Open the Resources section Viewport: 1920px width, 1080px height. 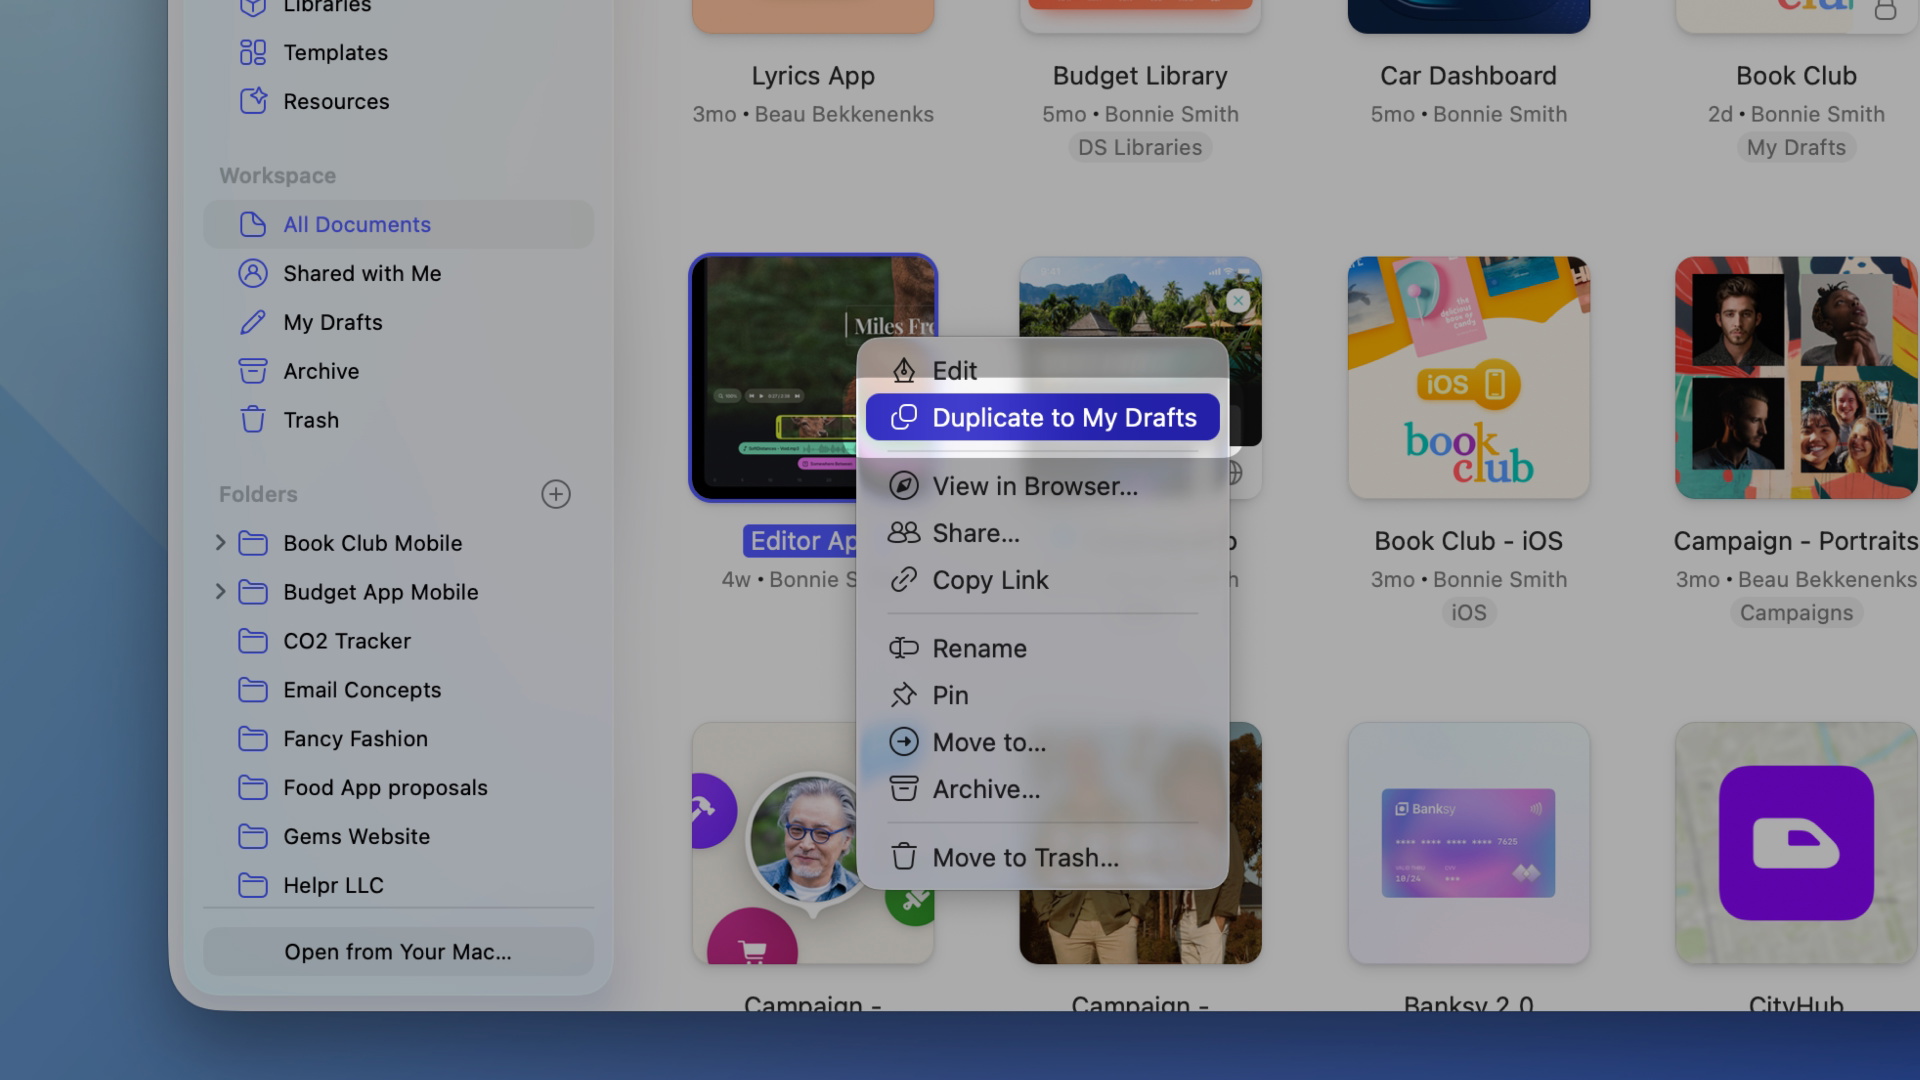(x=398, y=101)
